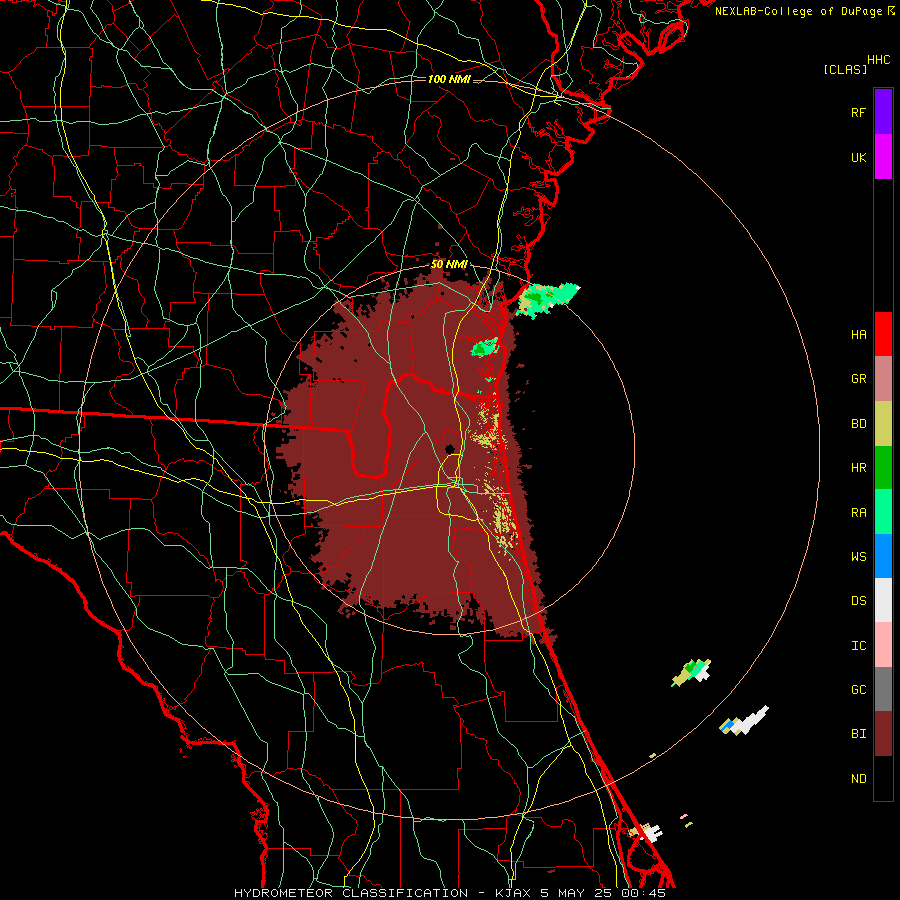Click the BI legend label
Image resolution: width=900 pixels, height=900 pixels.
coord(858,734)
